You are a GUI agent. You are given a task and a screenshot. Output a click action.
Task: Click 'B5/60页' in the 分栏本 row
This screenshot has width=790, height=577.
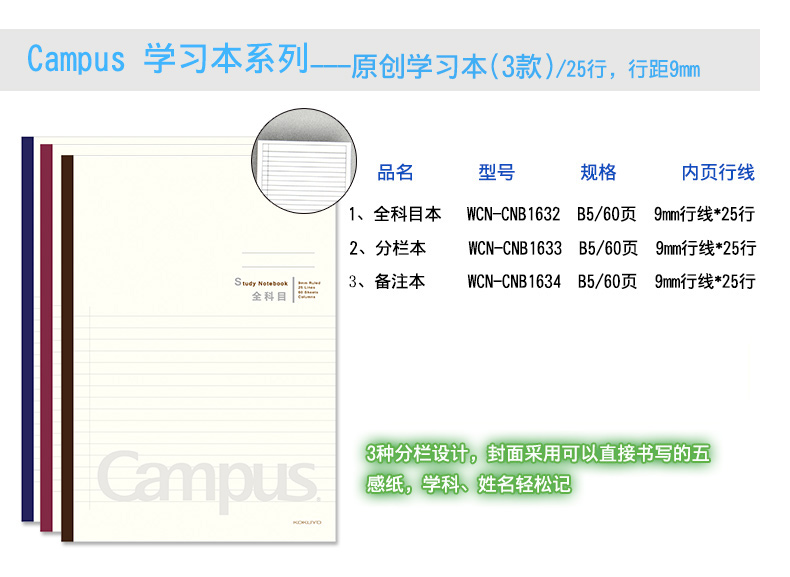(x=608, y=248)
